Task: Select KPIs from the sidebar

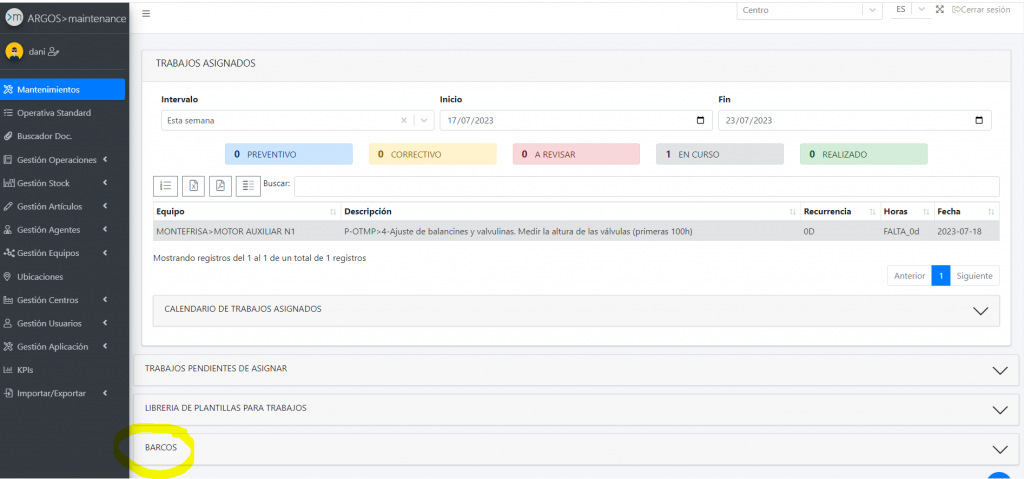Action: coord(25,370)
